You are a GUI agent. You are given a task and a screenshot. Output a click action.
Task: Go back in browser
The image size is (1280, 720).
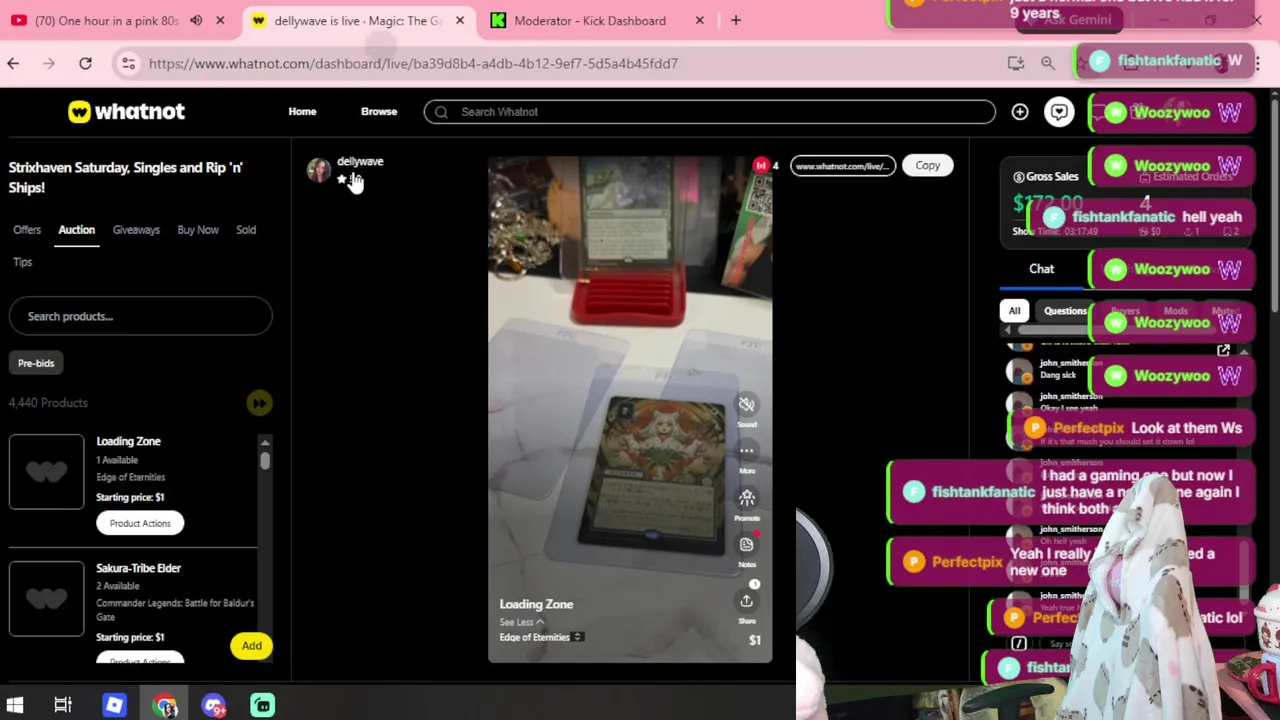(13, 63)
